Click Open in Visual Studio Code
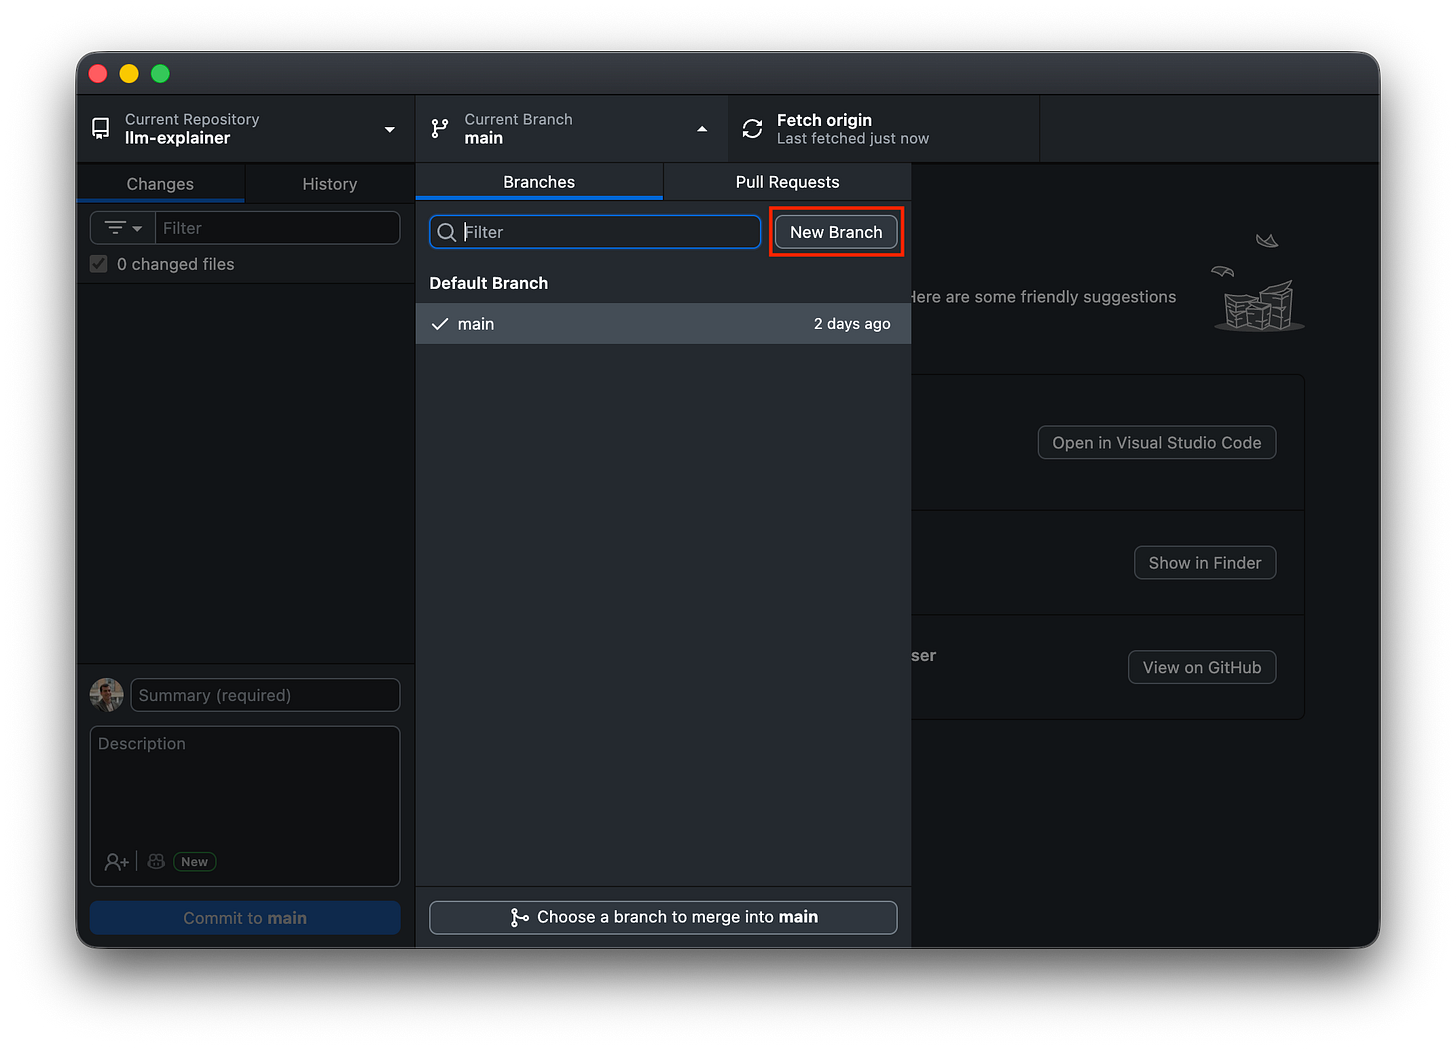The image size is (1456, 1049). (1156, 442)
